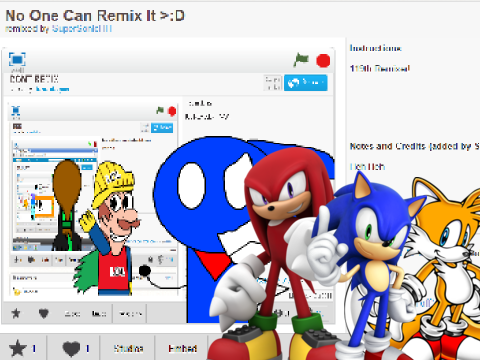Click the title No One Can Remix It >:D
Image resolution: width=480 pixels, height=360 pixels.
click(x=95, y=15)
